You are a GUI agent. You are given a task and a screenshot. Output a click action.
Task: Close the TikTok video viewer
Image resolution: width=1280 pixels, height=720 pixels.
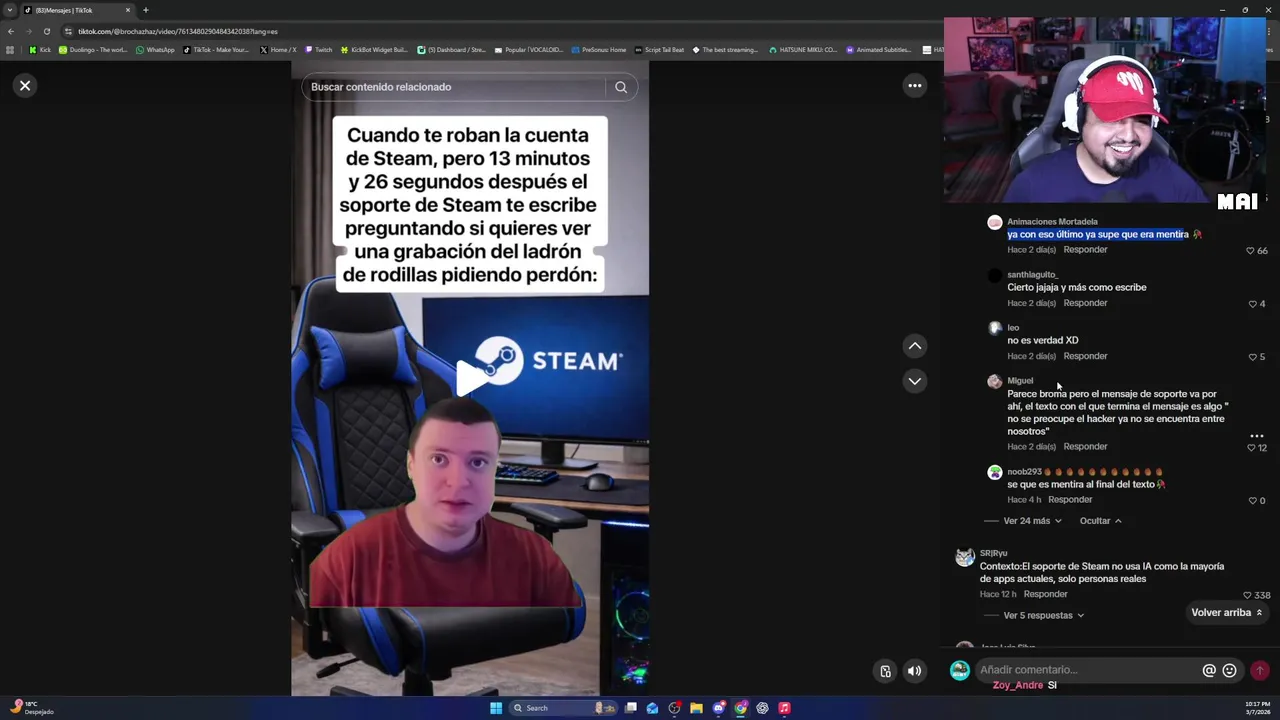[25, 86]
